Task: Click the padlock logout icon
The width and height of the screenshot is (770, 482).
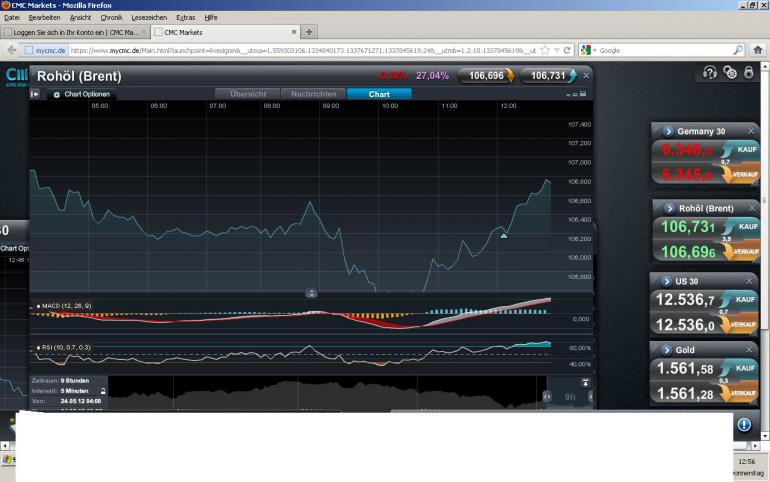Action: 748,73
